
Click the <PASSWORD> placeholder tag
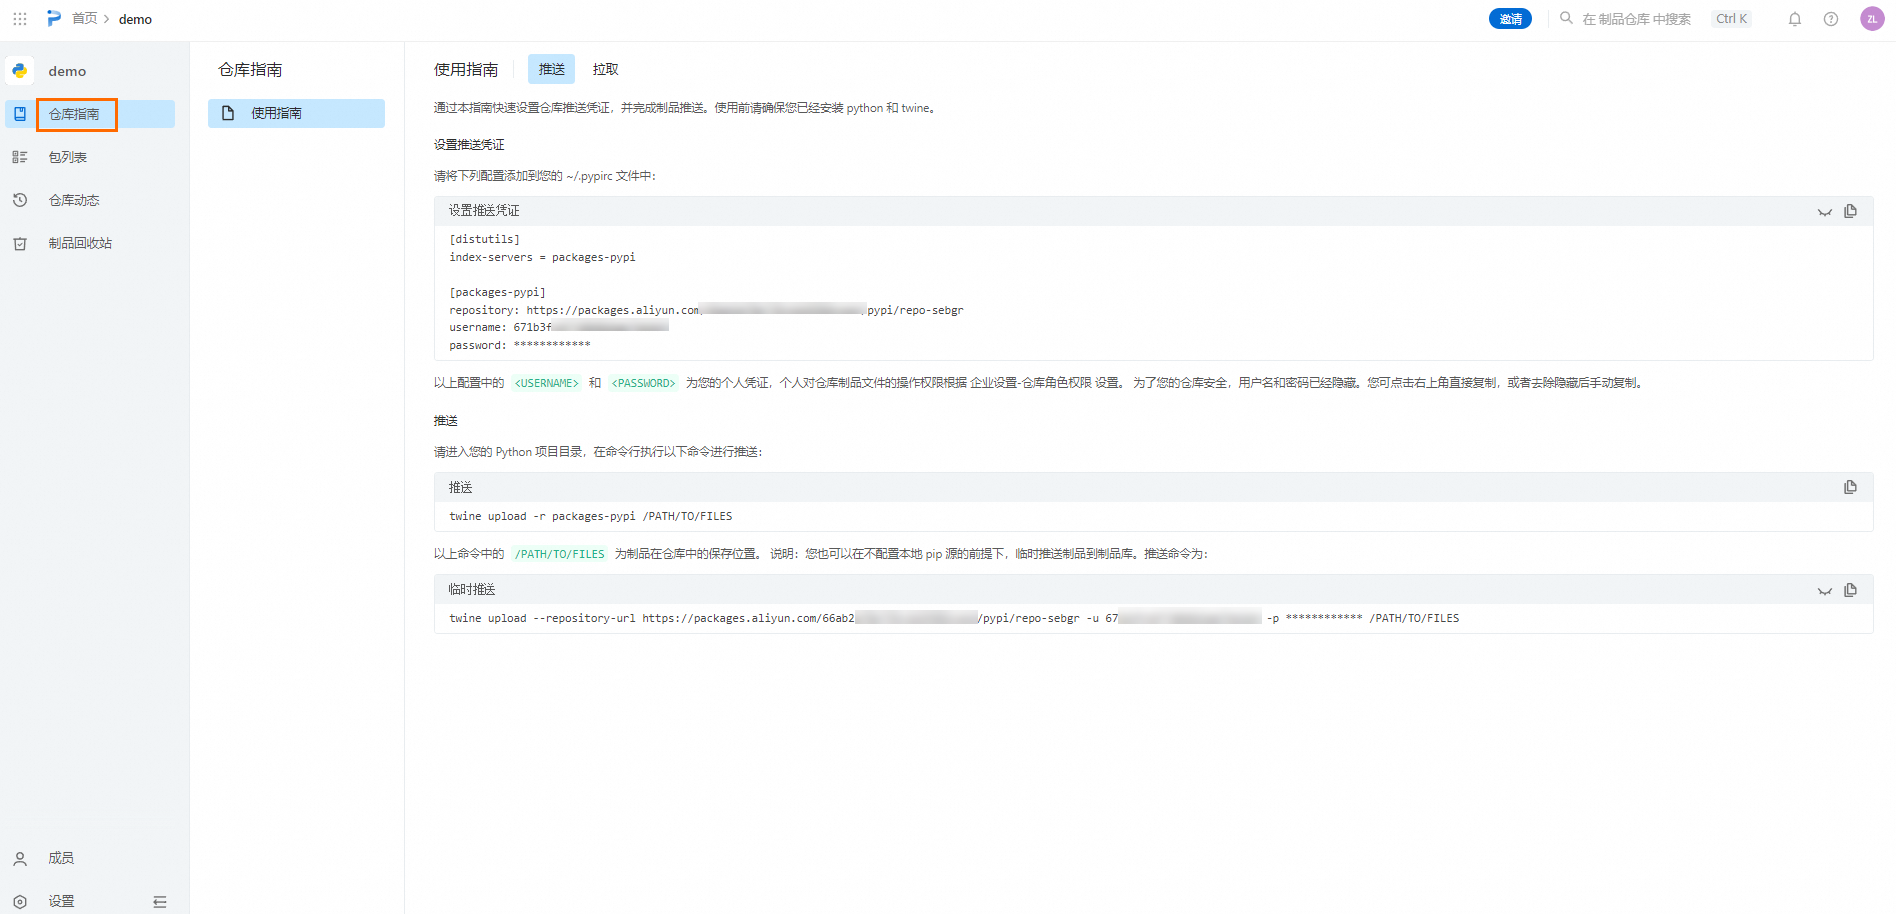tap(643, 383)
